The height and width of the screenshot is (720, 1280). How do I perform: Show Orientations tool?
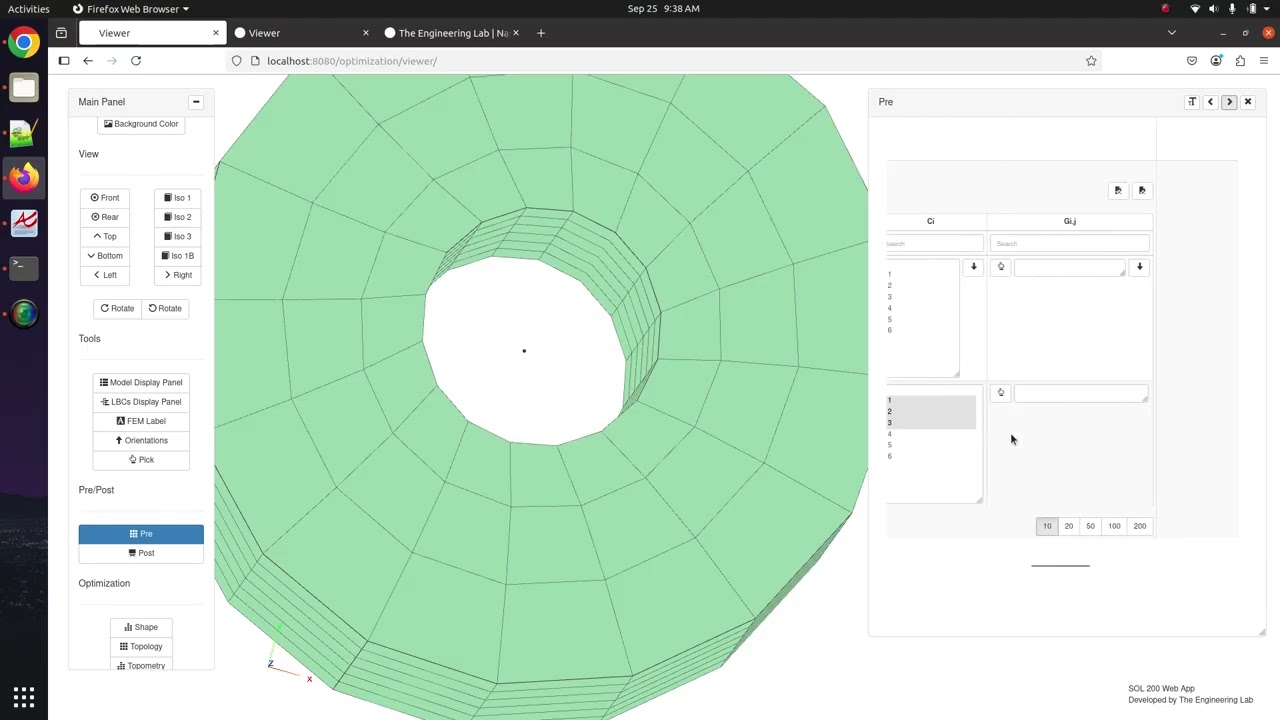pyautogui.click(x=141, y=440)
